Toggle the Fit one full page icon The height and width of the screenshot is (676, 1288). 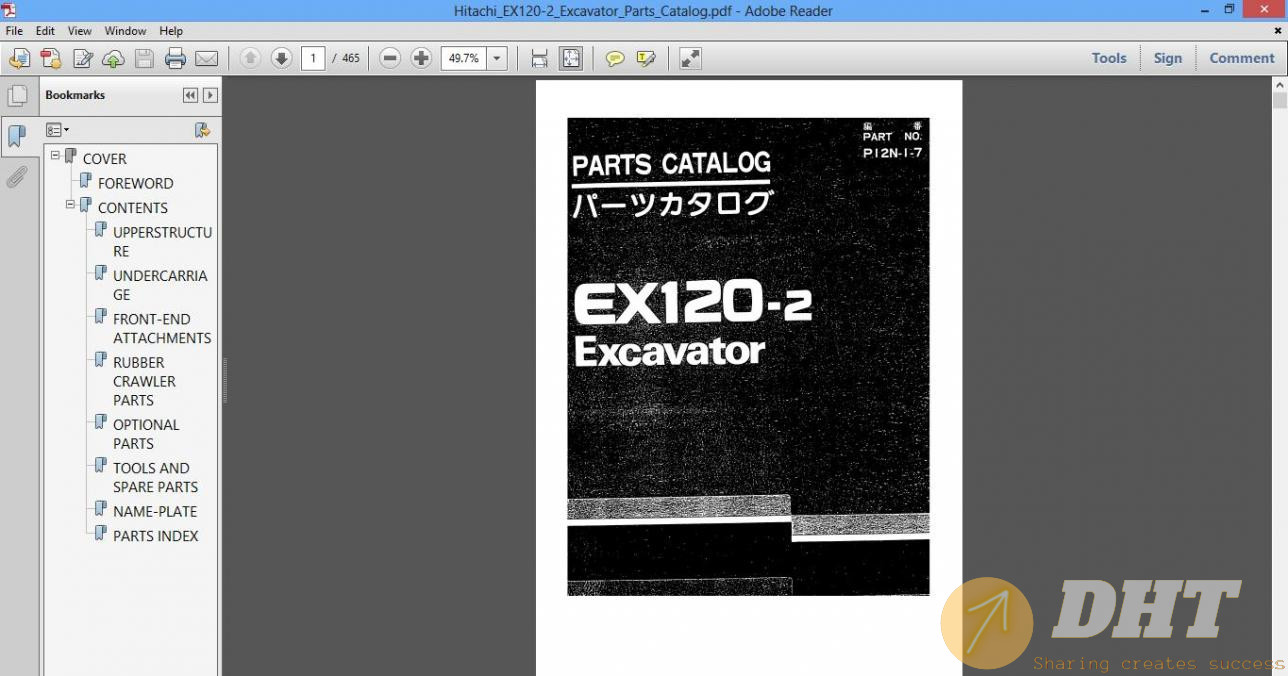pos(570,59)
